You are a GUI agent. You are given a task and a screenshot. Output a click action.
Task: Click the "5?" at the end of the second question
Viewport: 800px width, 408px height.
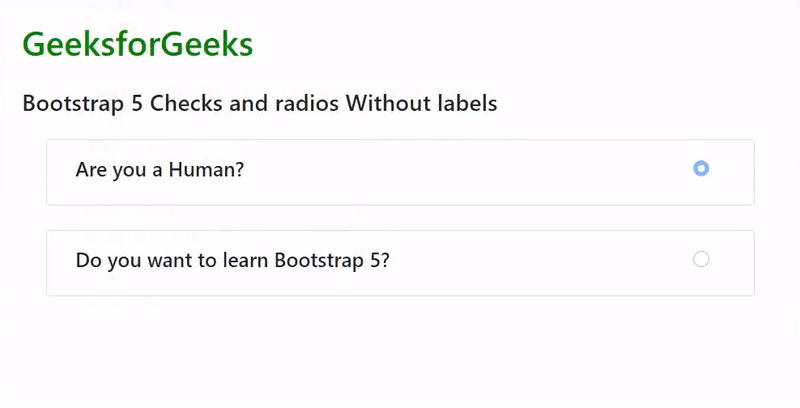click(x=379, y=261)
